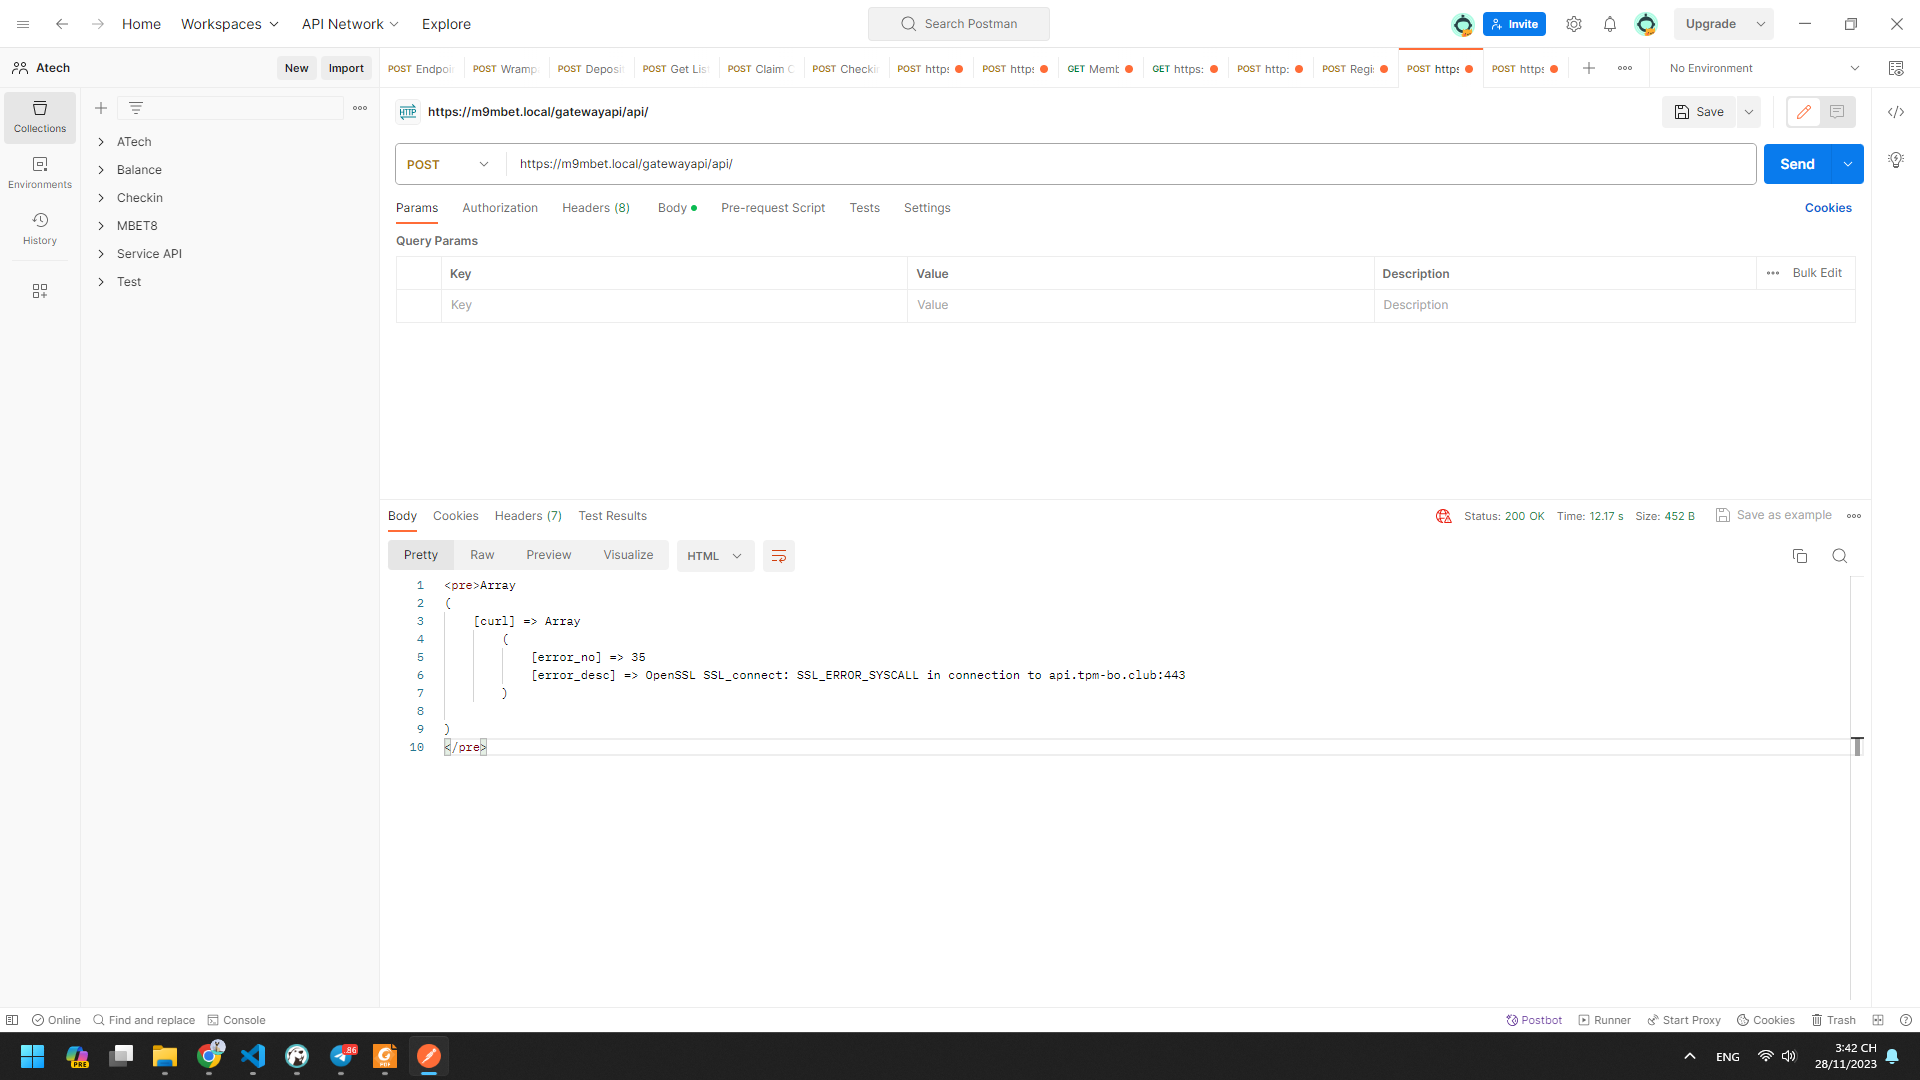1920x1080 pixels.
Task: Open the Send button dropdown arrow
Action: (x=1848, y=164)
